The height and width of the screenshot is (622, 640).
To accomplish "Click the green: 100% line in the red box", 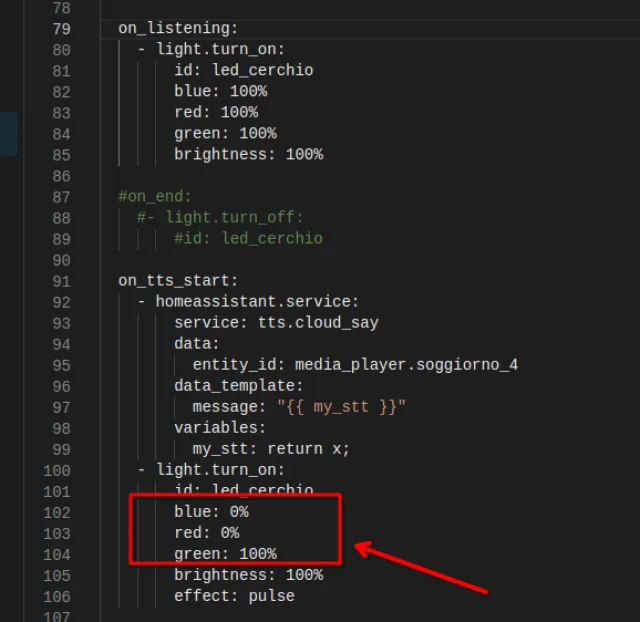I will [x=225, y=553].
